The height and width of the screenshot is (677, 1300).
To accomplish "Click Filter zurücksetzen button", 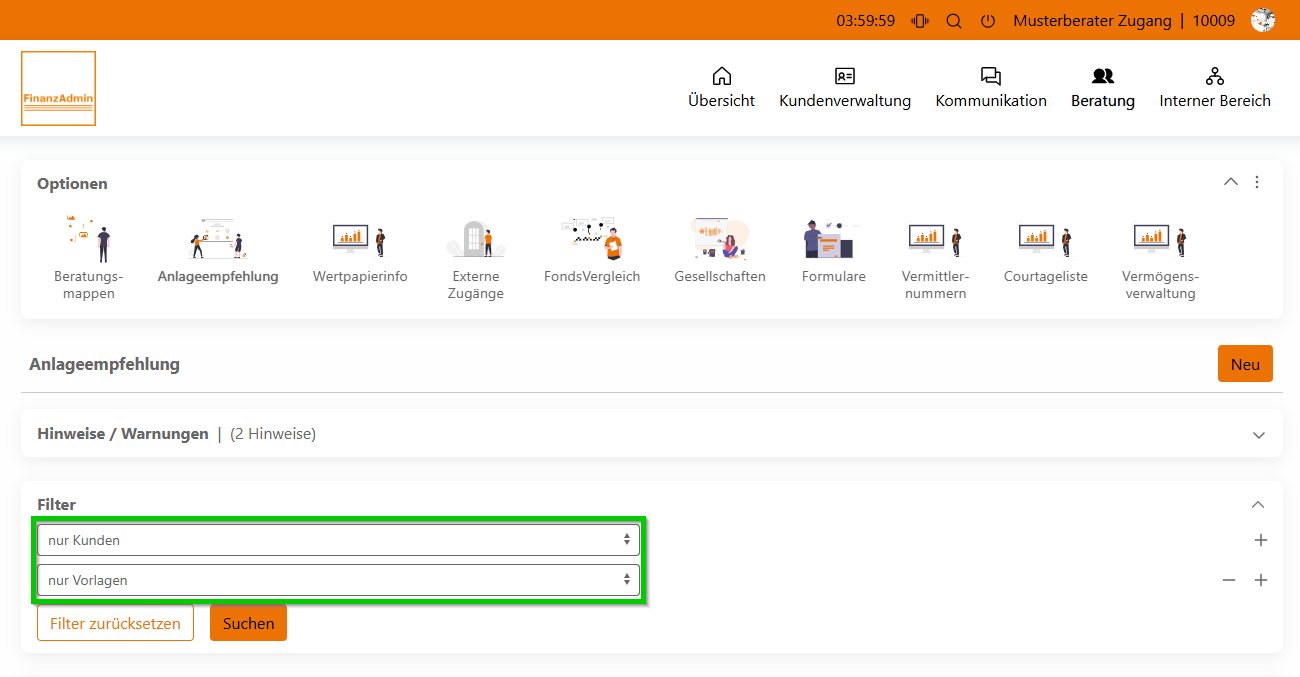I will pyautogui.click(x=115, y=623).
